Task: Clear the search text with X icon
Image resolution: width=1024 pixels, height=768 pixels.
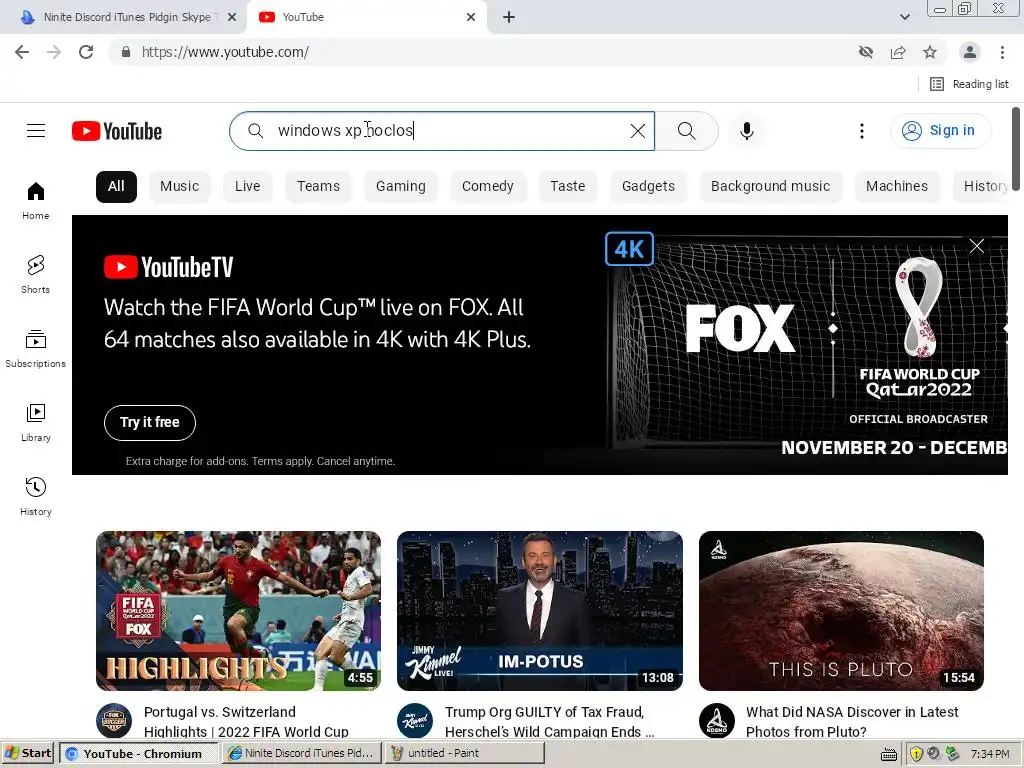Action: 638,131
